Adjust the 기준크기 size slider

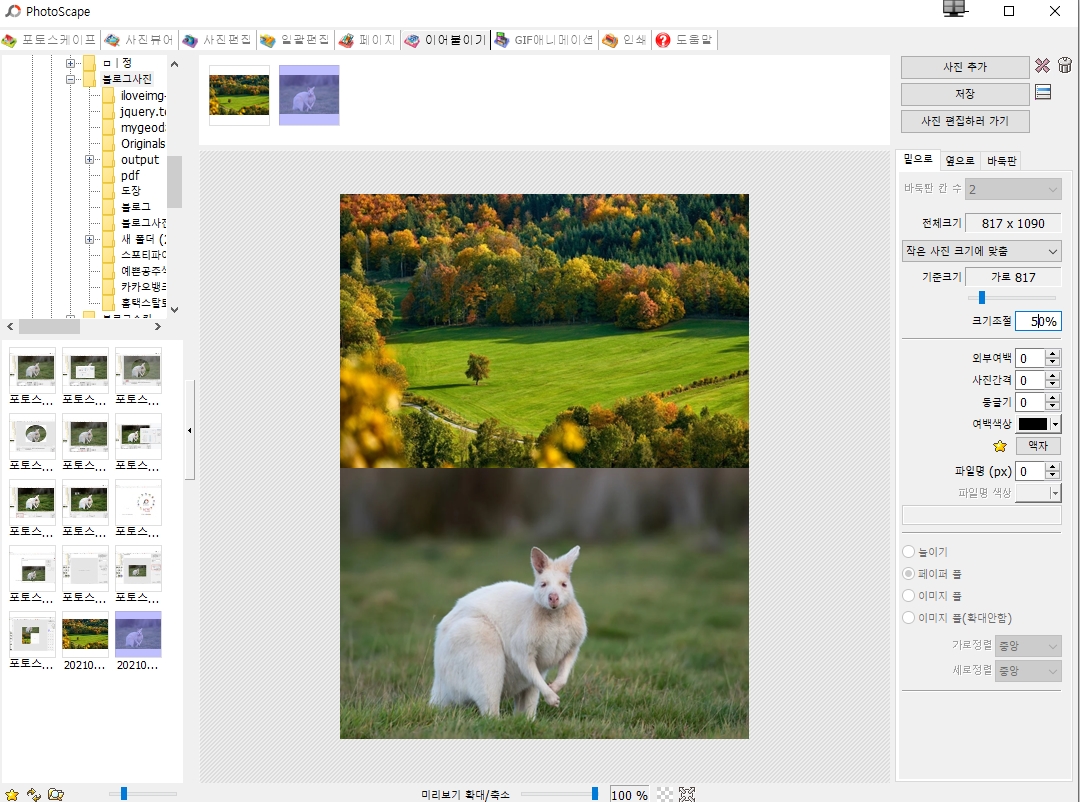(x=982, y=298)
